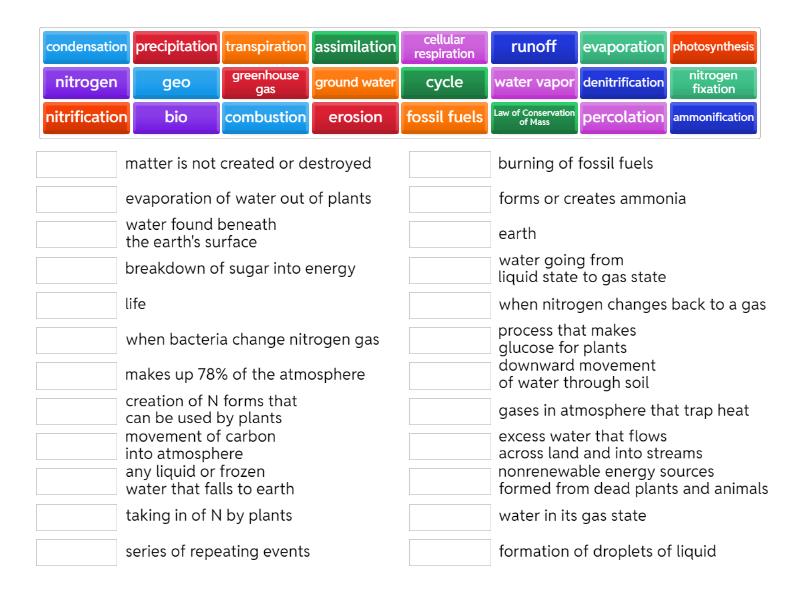The height and width of the screenshot is (600, 800).
Task: Click the photosynthesis word tile
Action: coord(712,47)
